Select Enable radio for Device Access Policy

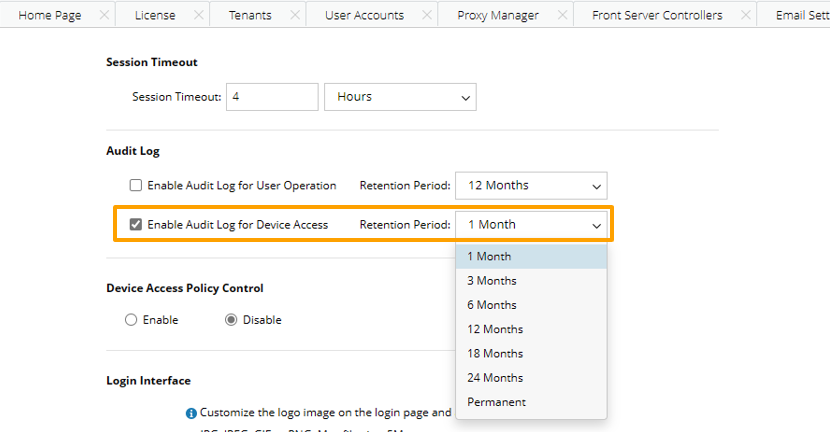(x=131, y=320)
